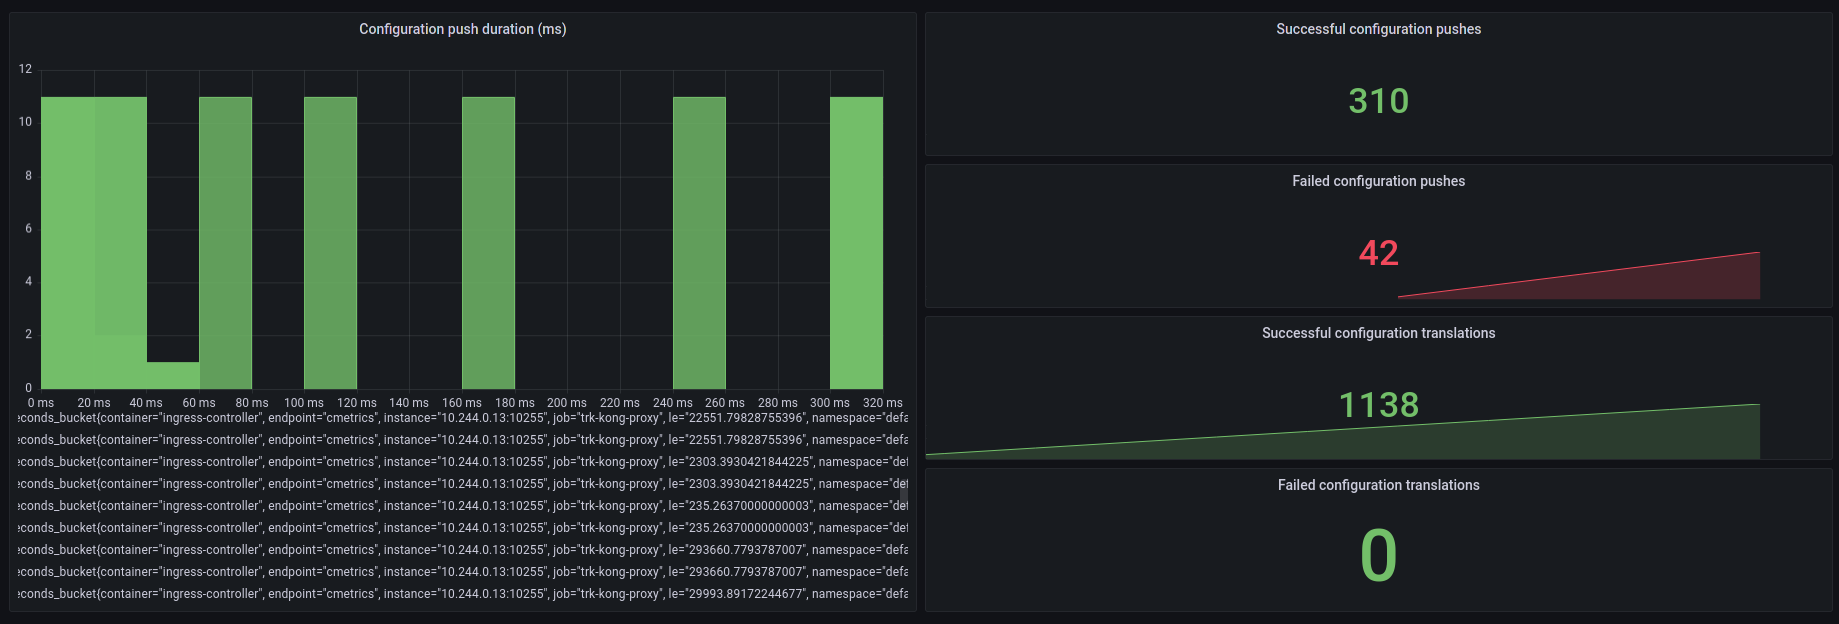1839x624 pixels.
Task: Click the histogram bar between 100 and 120 ms
Action: 330,243
